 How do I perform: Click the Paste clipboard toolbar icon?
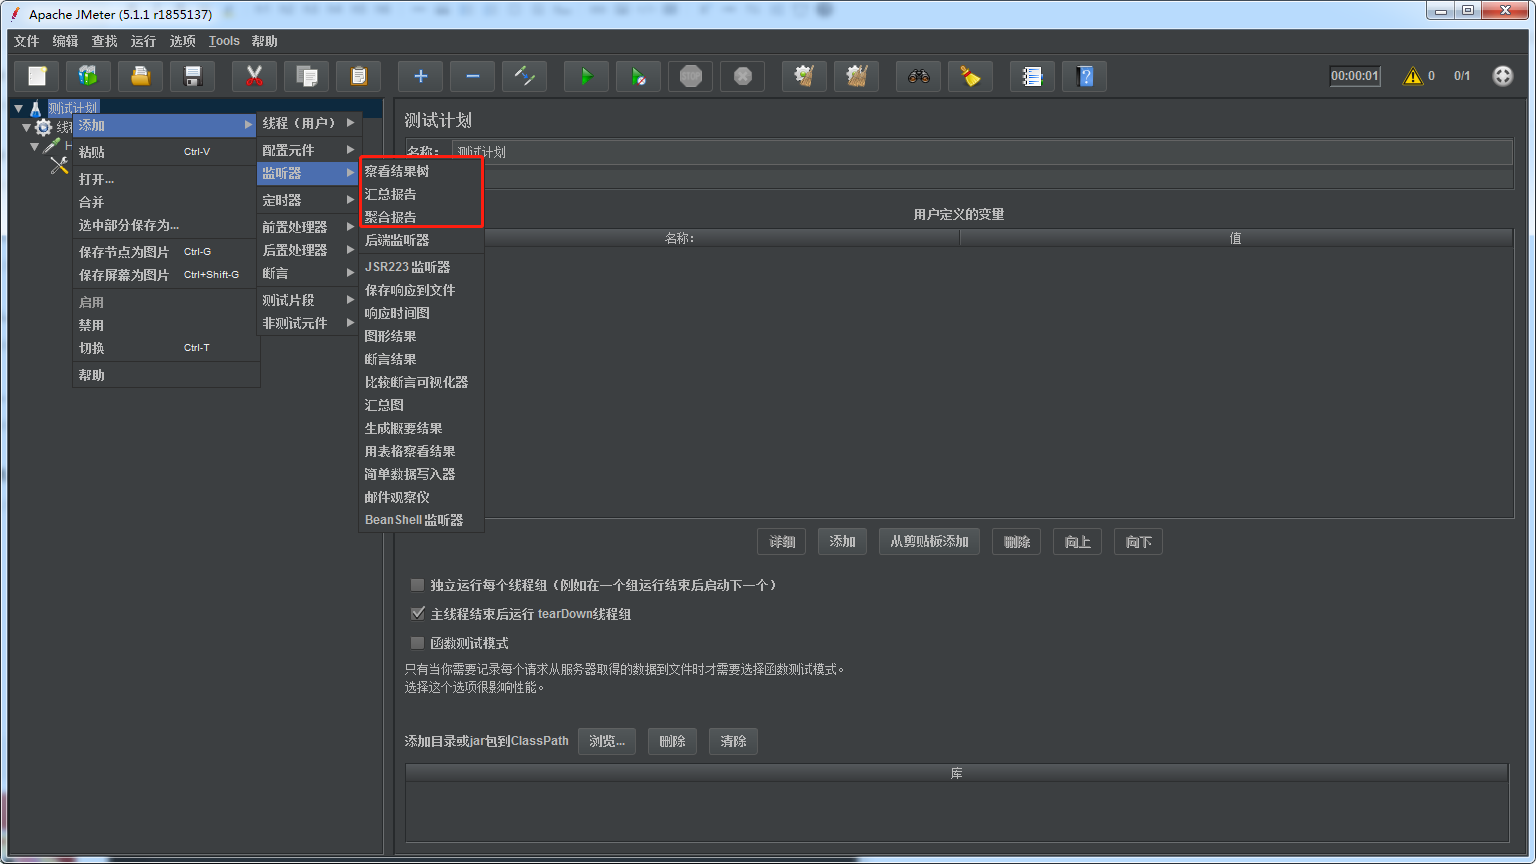[358, 76]
